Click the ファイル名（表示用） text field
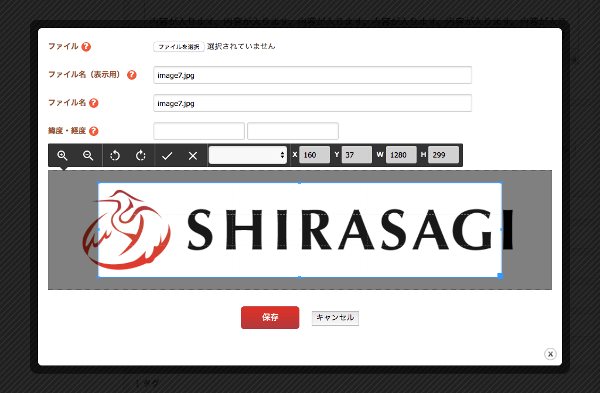This screenshot has width=600, height=393. (312, 75)
